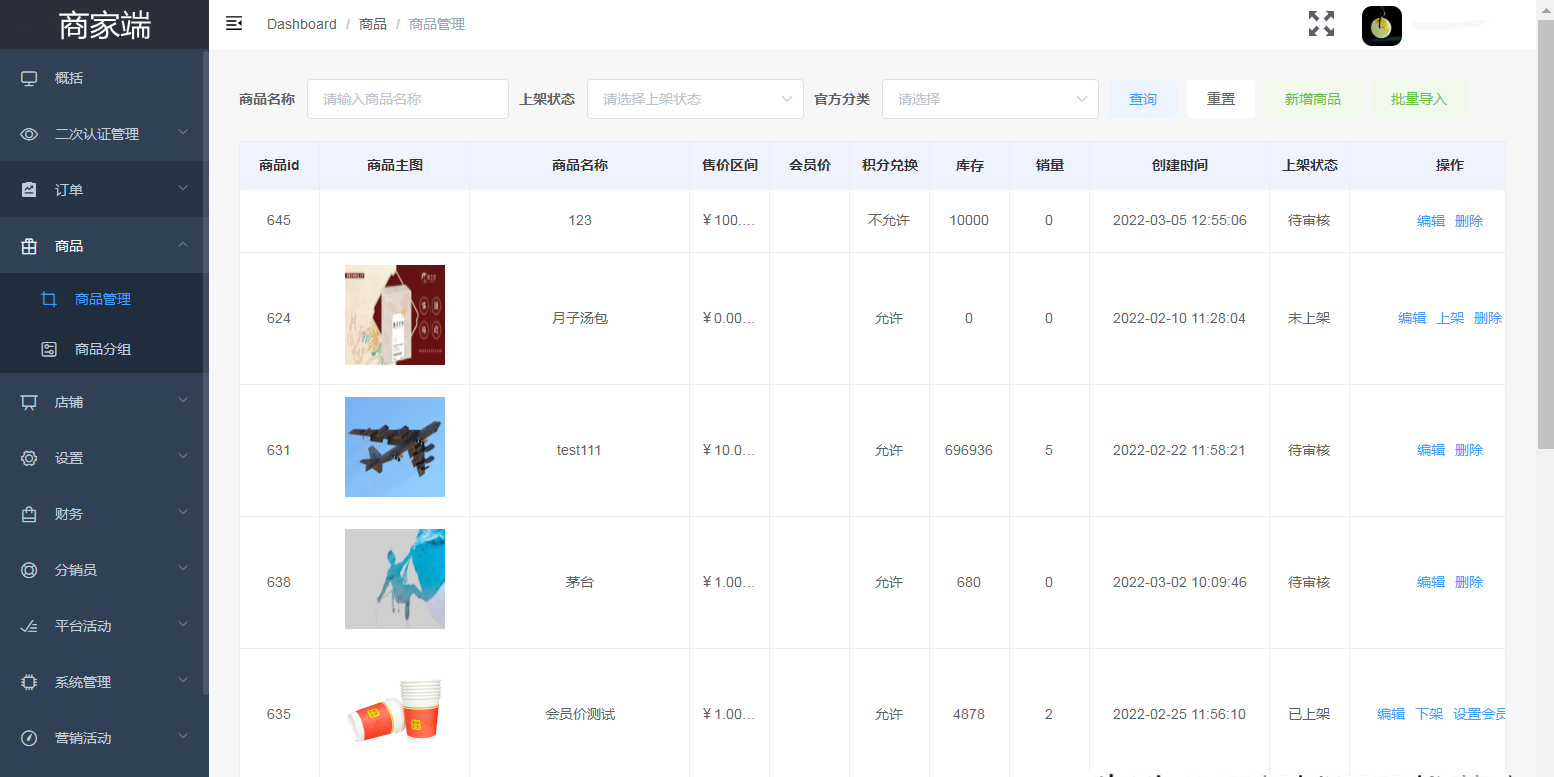Toggle fullscreen mode icon

[1321, 24]
